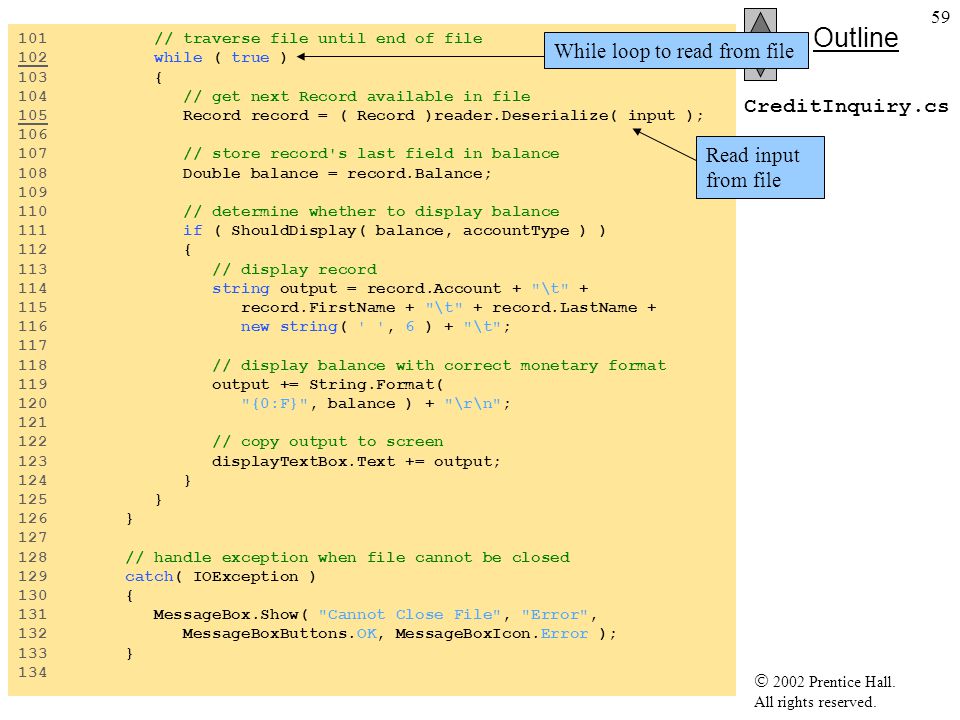Screen dimensions: 960x720
Task: Click 'reader.Deserialize(' on line 105
Action: tap(526, 115)
